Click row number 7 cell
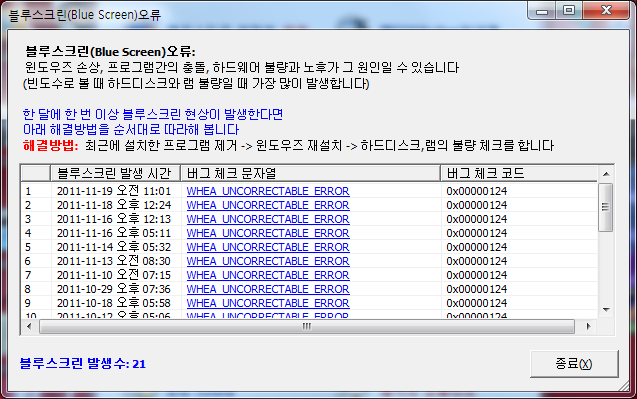The height and width of the screenshot is (399, 637). click(36, 275)
